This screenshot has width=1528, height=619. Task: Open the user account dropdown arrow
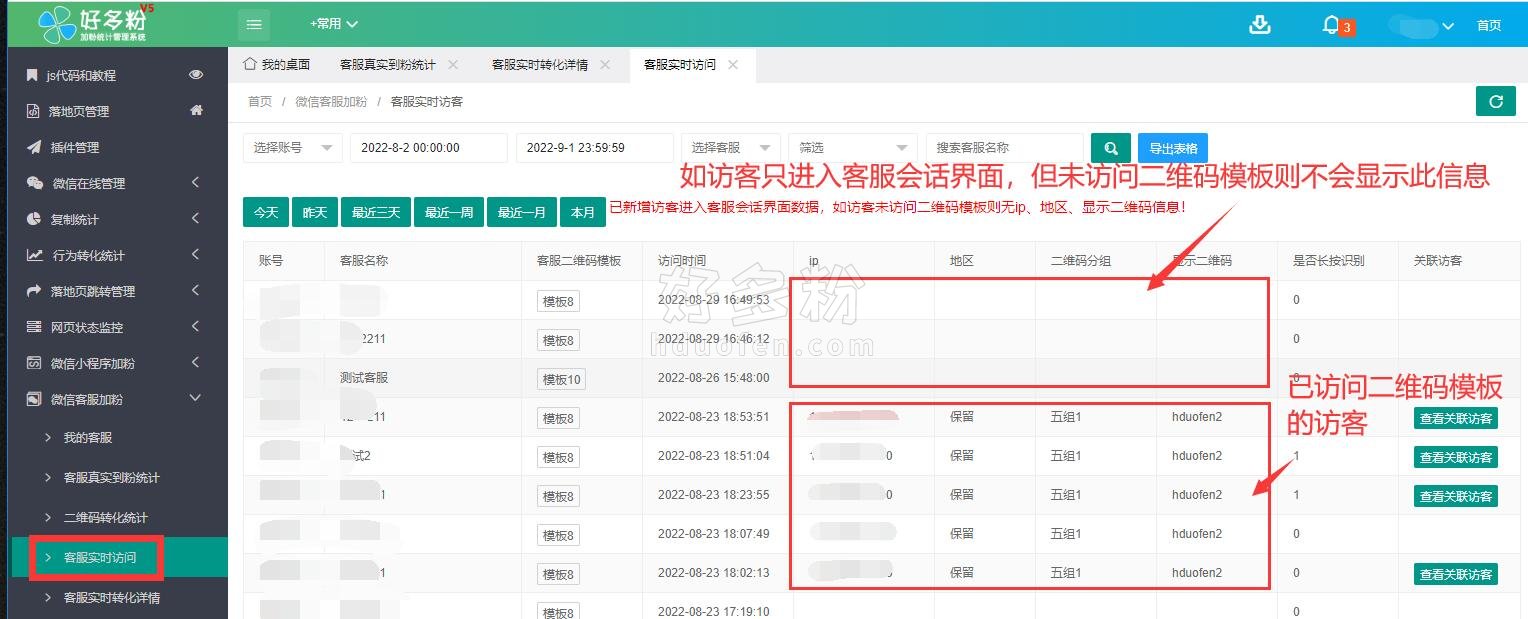(x=1448, y=26)
